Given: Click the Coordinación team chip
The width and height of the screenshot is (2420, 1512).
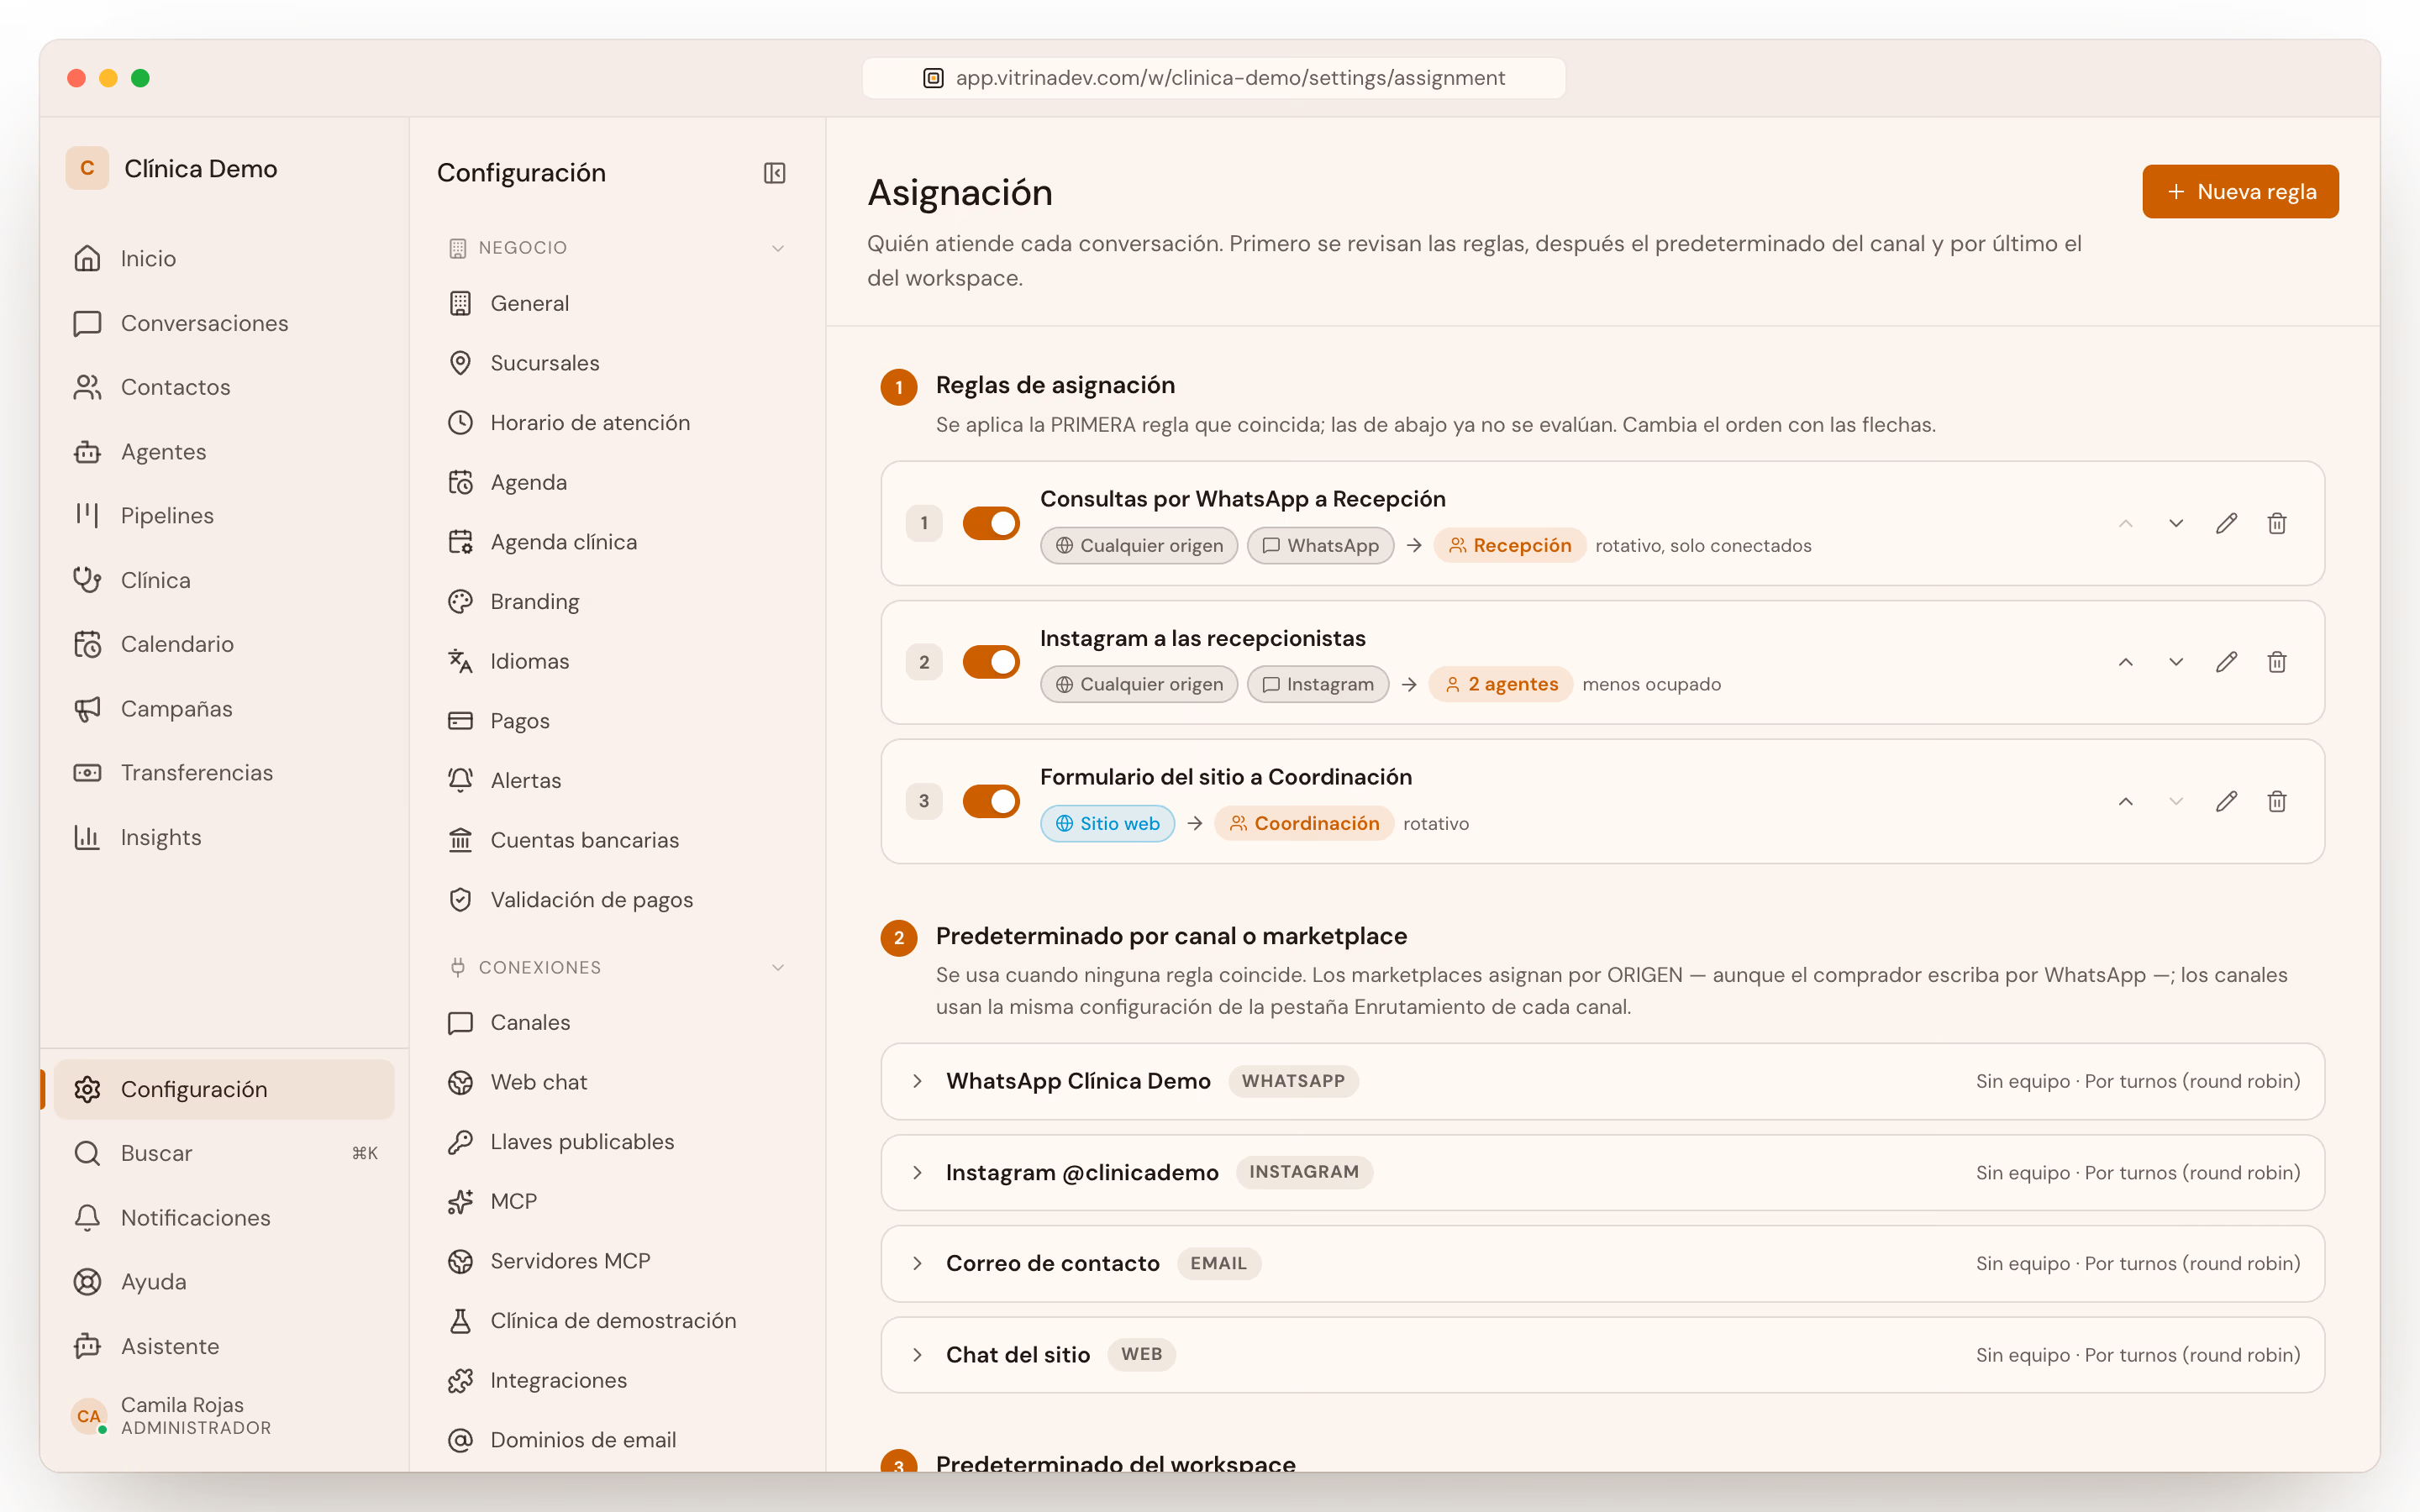Looking at the screenshot, I should point(1304,823).
